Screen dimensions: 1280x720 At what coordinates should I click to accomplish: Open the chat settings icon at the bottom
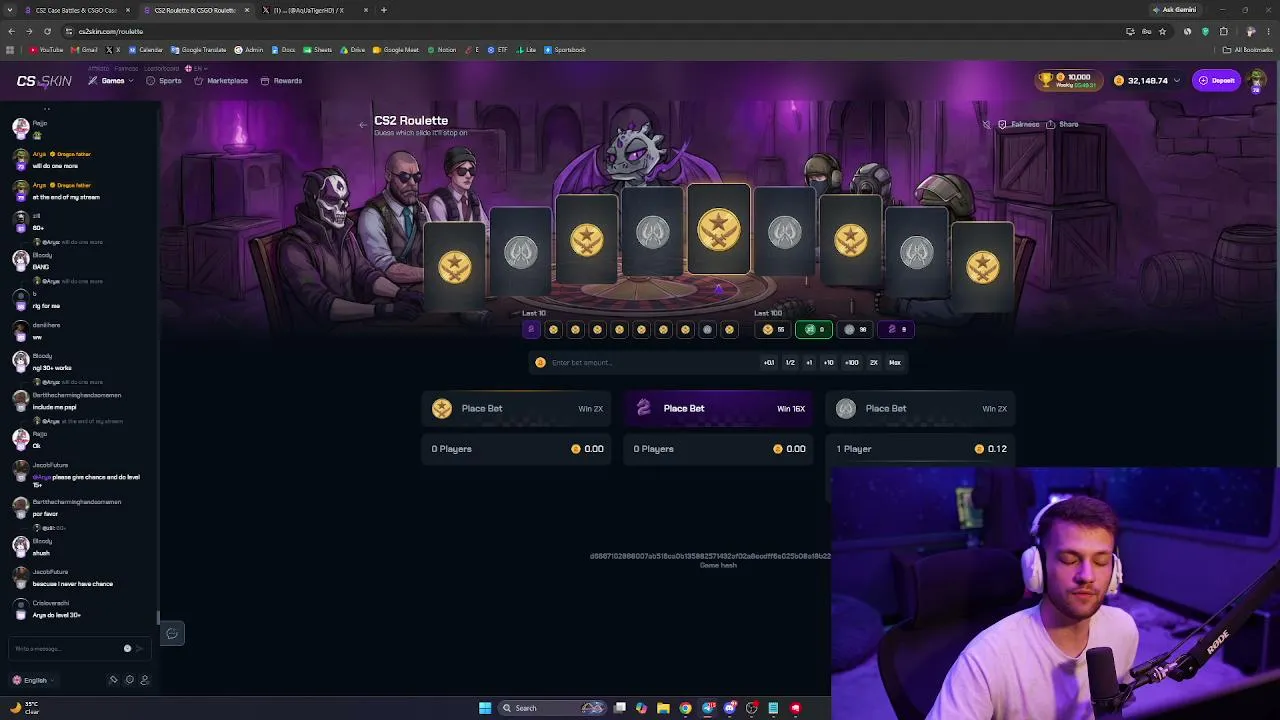click(x=129, y=681)
